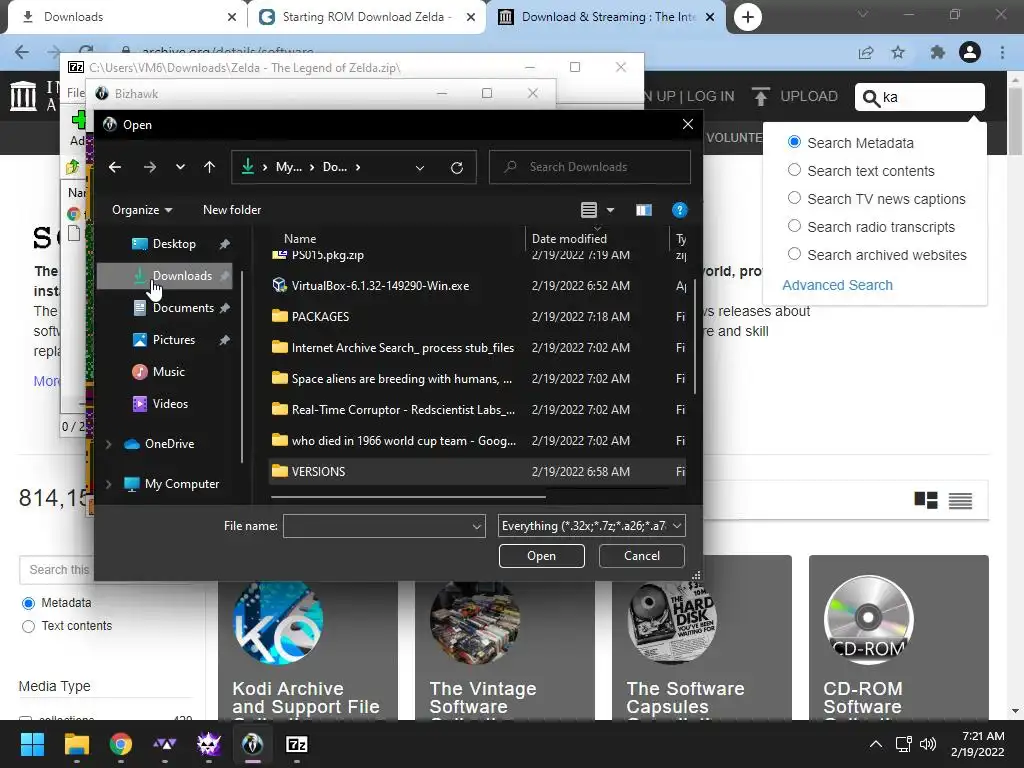Open Windows Start menu
Viewport: 1024px width, 768px height.
[32, 744]
